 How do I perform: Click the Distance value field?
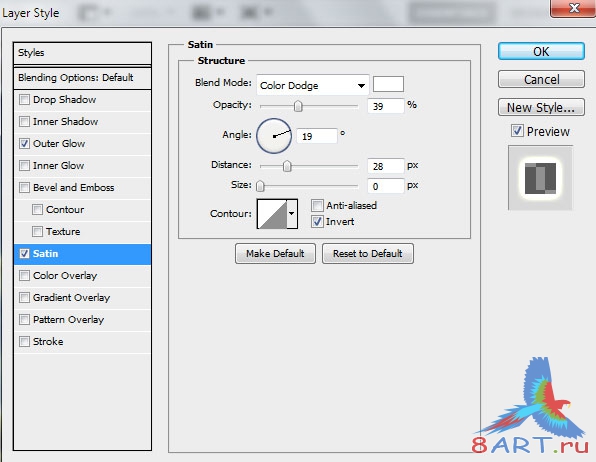click(x=385, y=166)
